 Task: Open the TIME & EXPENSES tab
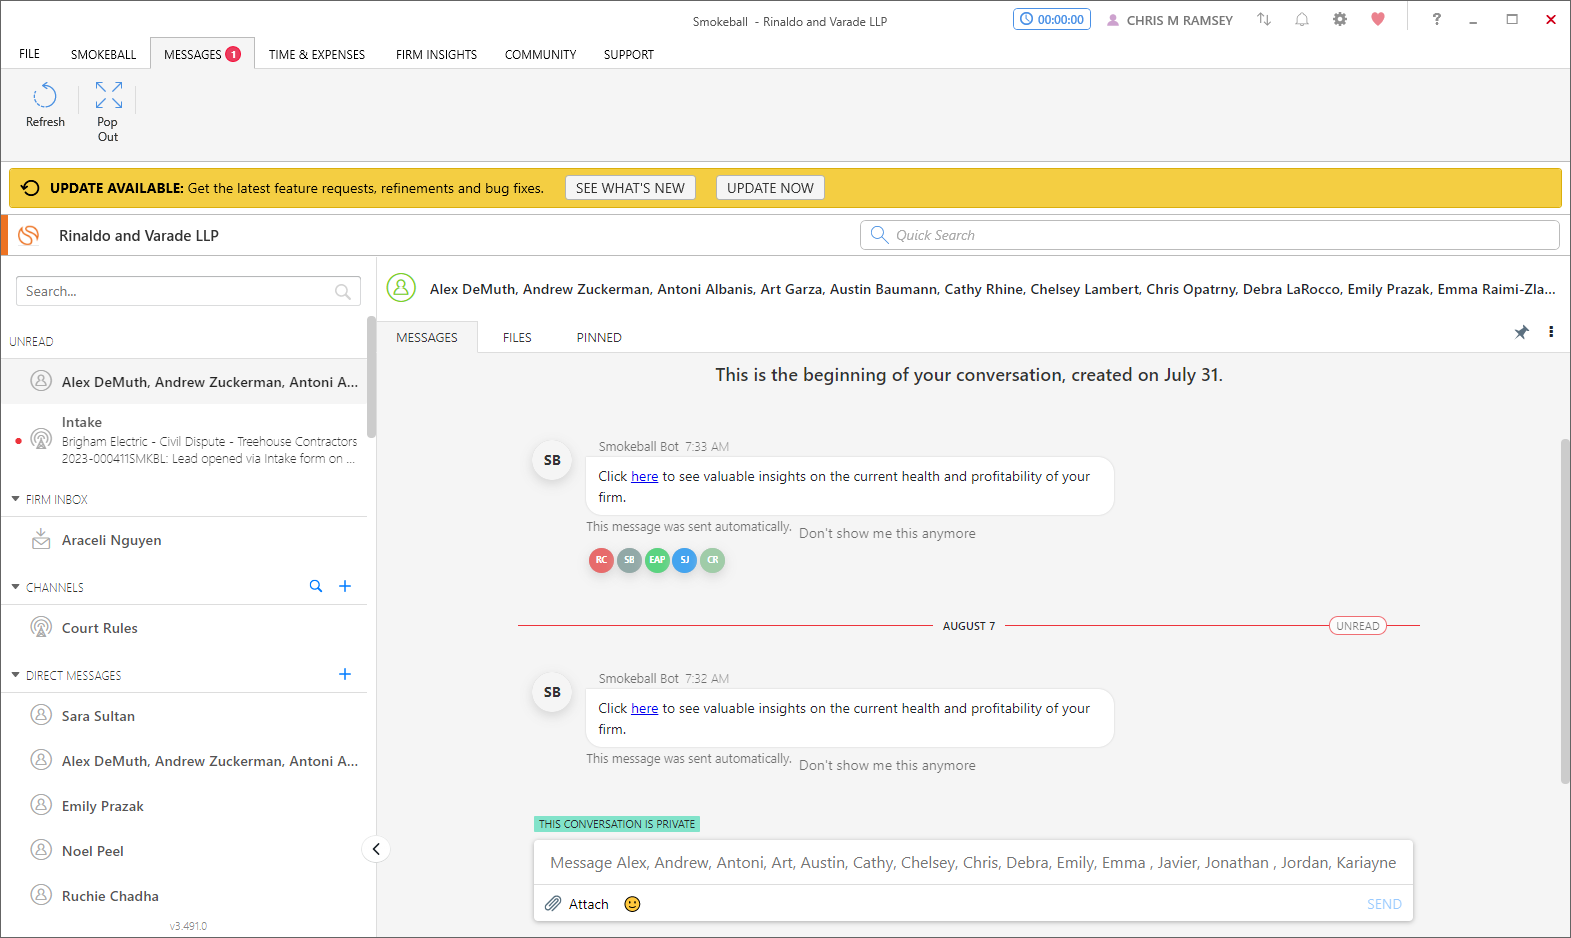(317, 54)
